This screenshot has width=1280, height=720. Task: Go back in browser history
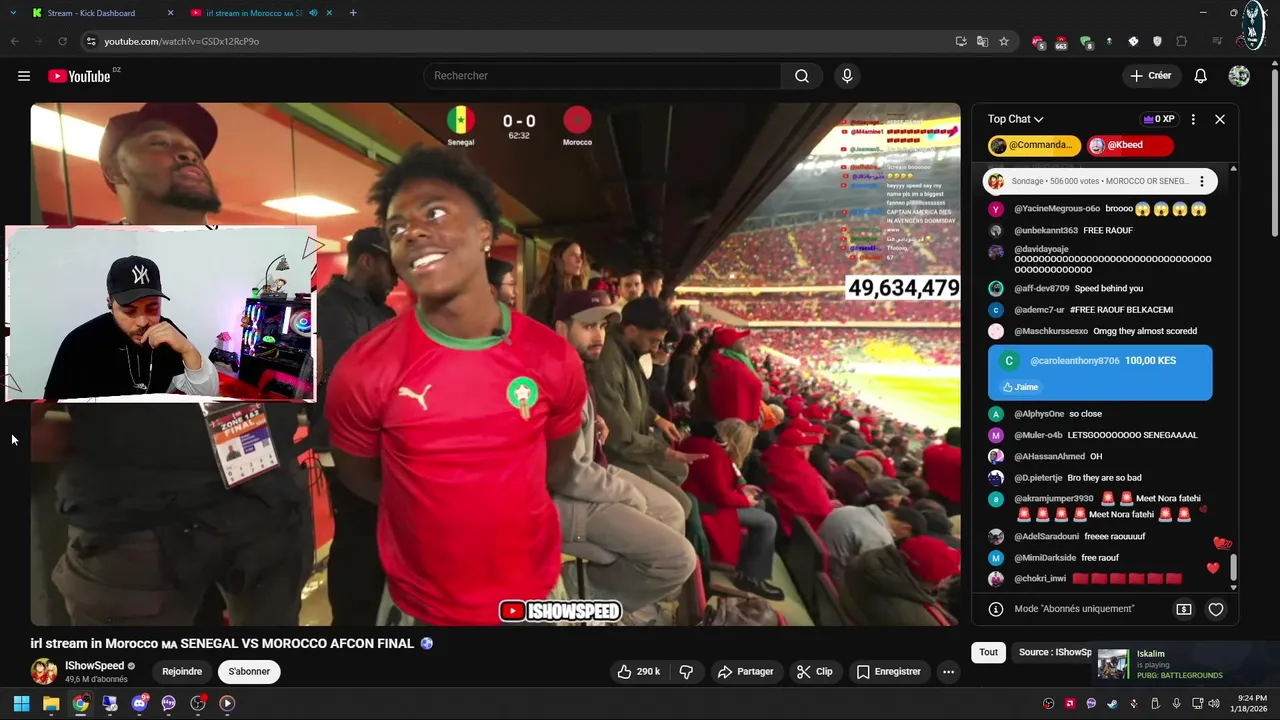coord(14,41)
